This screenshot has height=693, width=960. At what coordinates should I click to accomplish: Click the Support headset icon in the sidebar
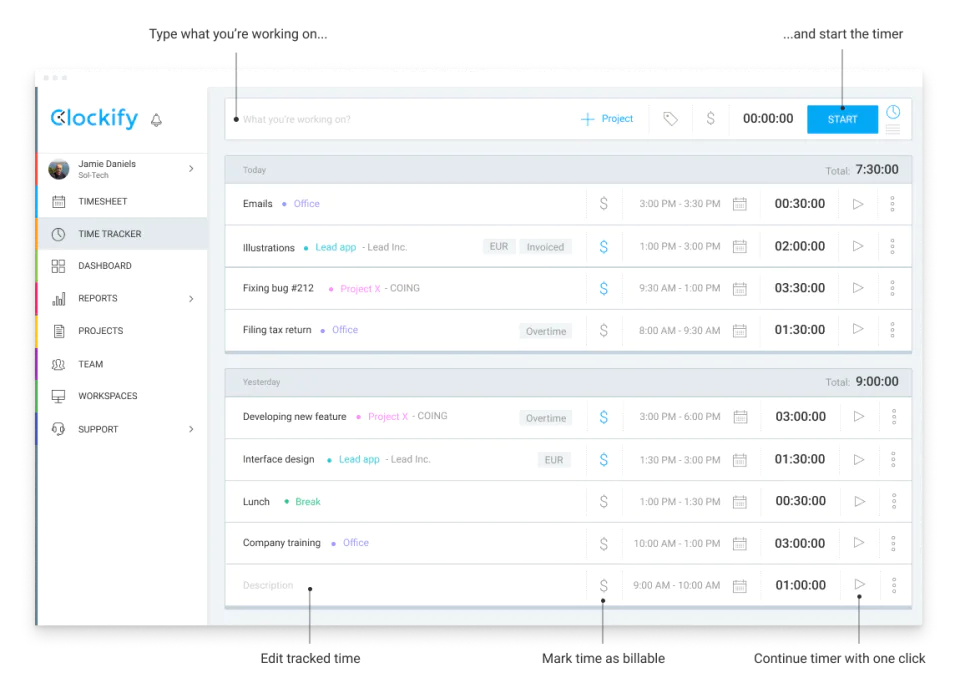point(58,429)
